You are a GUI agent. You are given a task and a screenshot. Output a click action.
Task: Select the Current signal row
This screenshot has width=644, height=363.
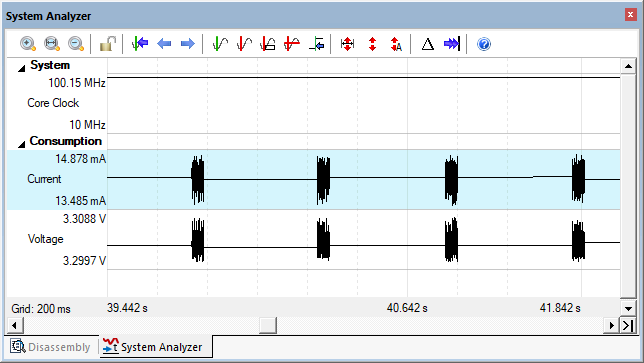313,179
